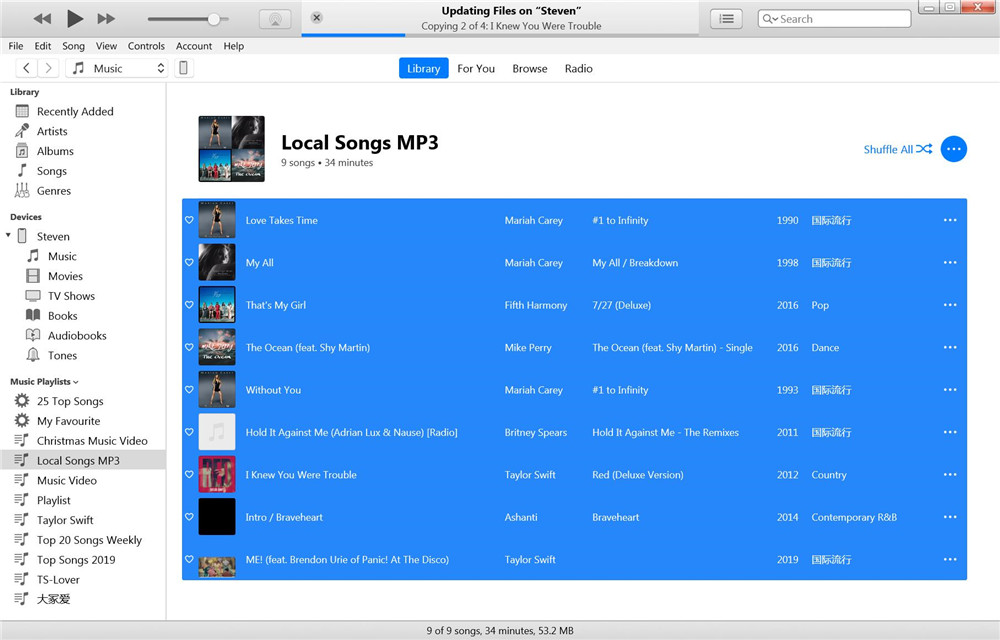Start playback with the Play button
The height and width of the screenshot is (640, 1000).
click(75, 18)
